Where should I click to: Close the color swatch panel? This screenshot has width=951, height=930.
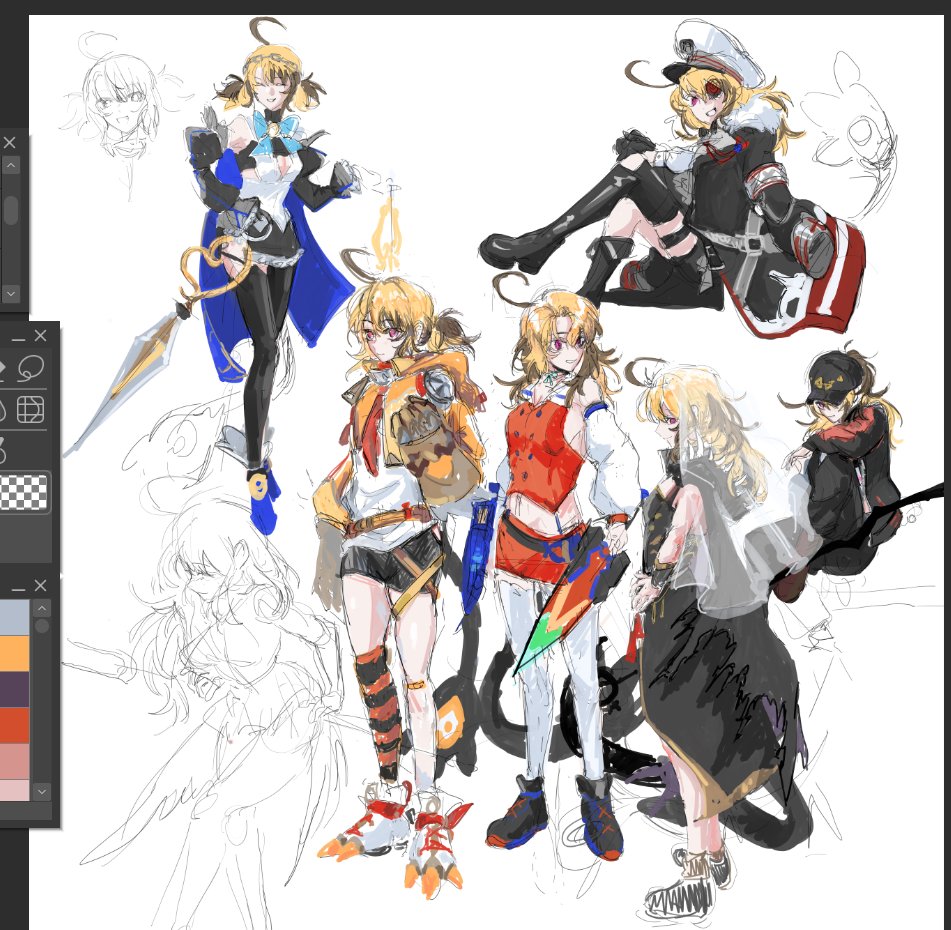[40, 585]
